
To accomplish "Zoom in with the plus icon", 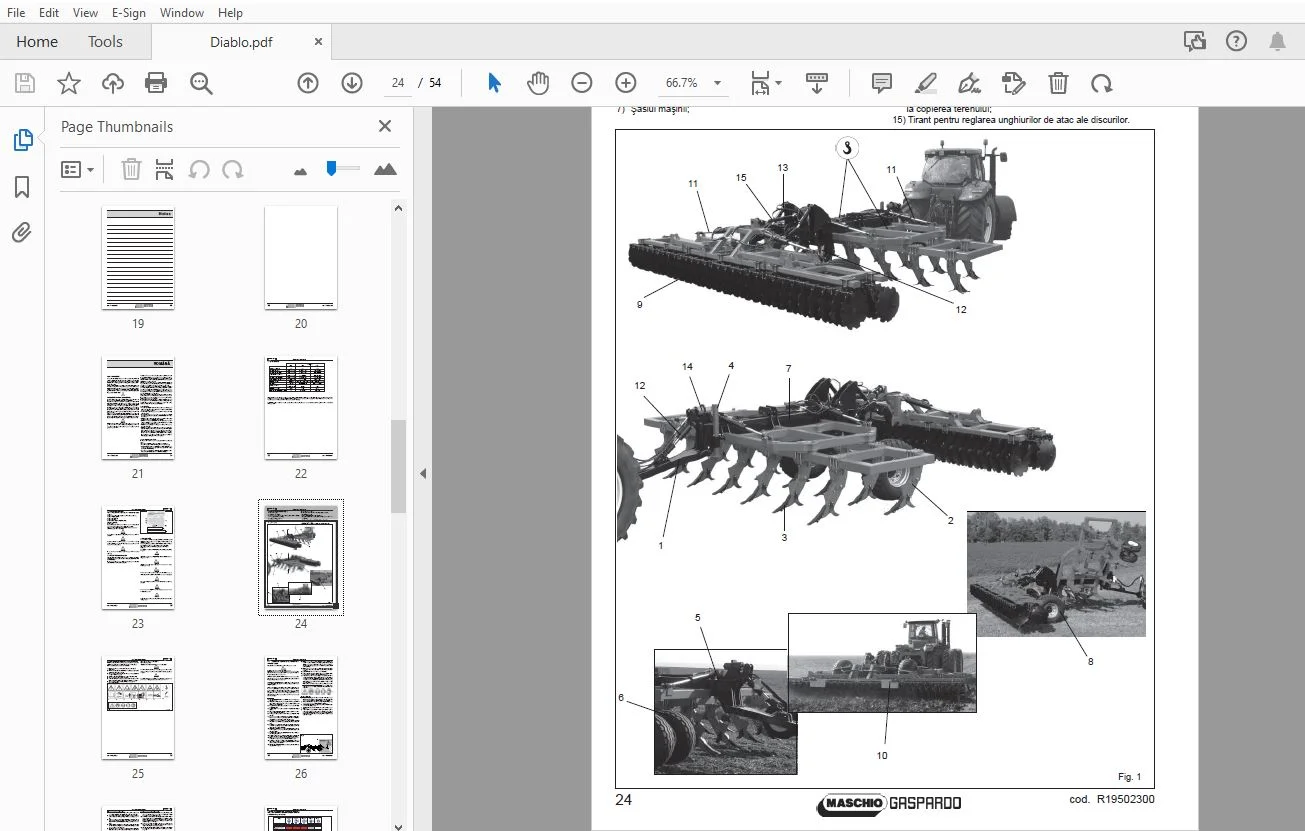I will [x=626, y=83].
